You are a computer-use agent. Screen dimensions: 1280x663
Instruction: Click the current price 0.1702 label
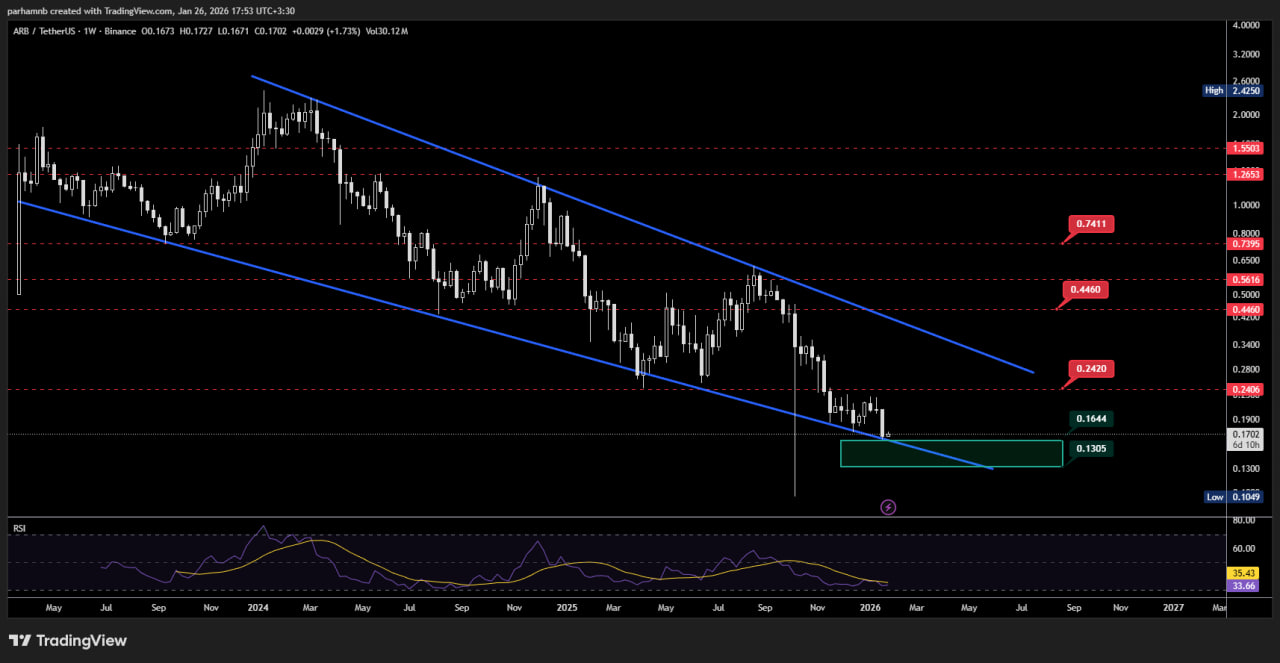pyautogui.click(x=1246, y=434)
